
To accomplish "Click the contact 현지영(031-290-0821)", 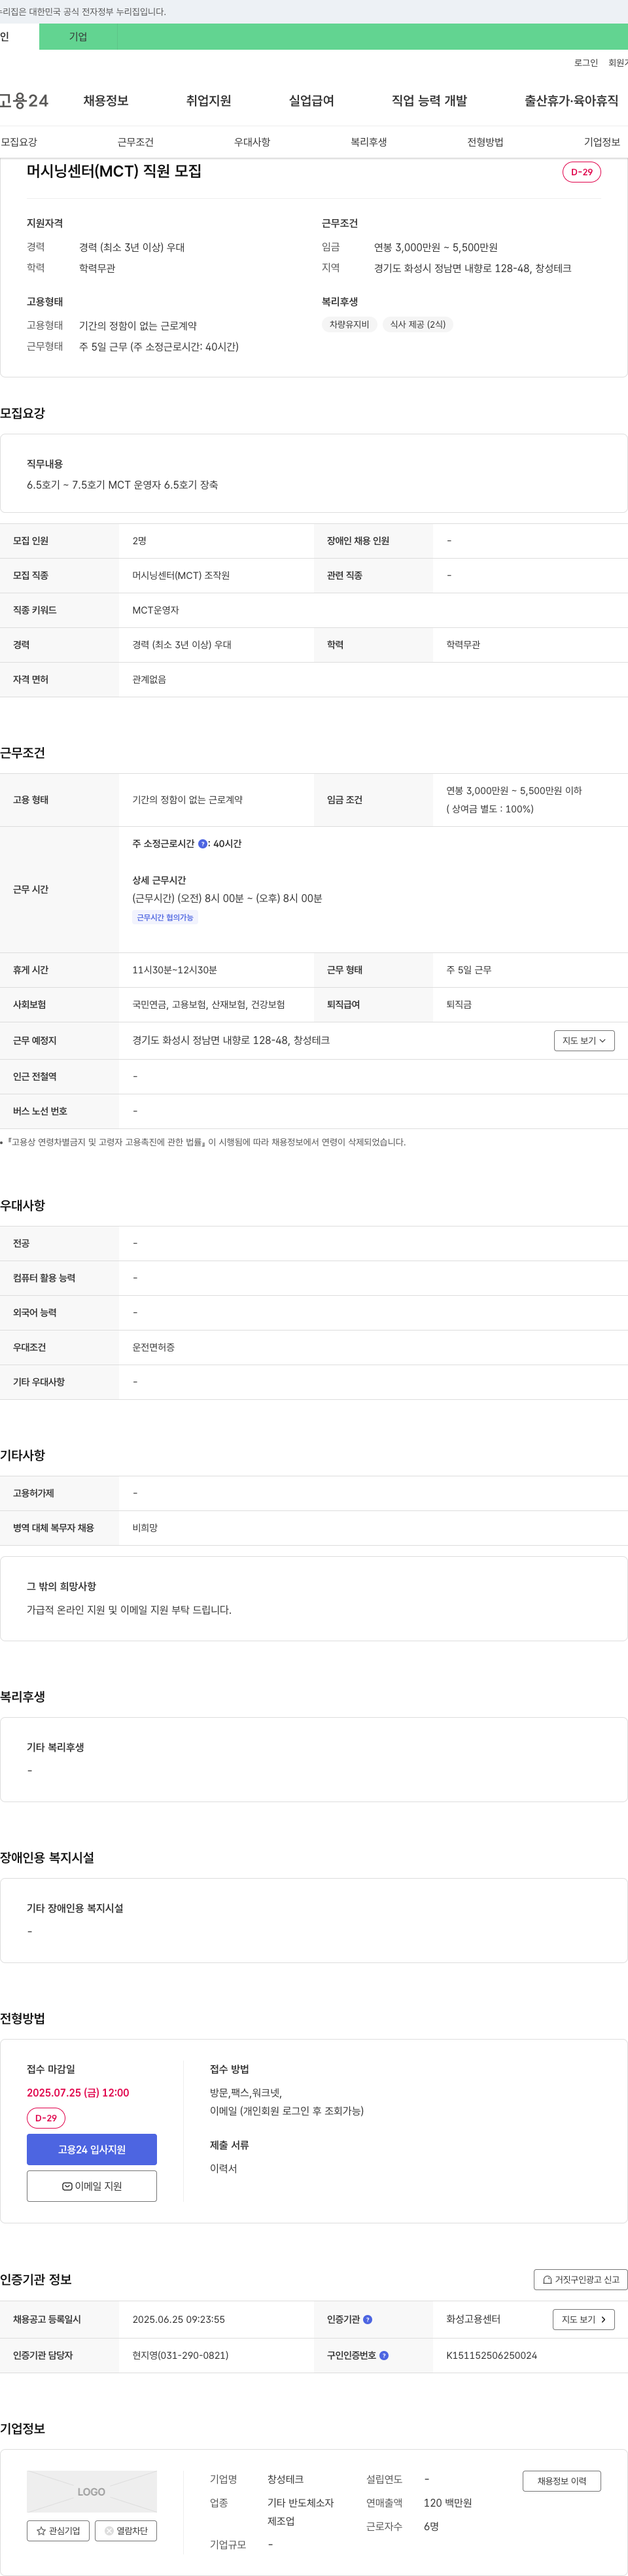I will pos(180,2356).
